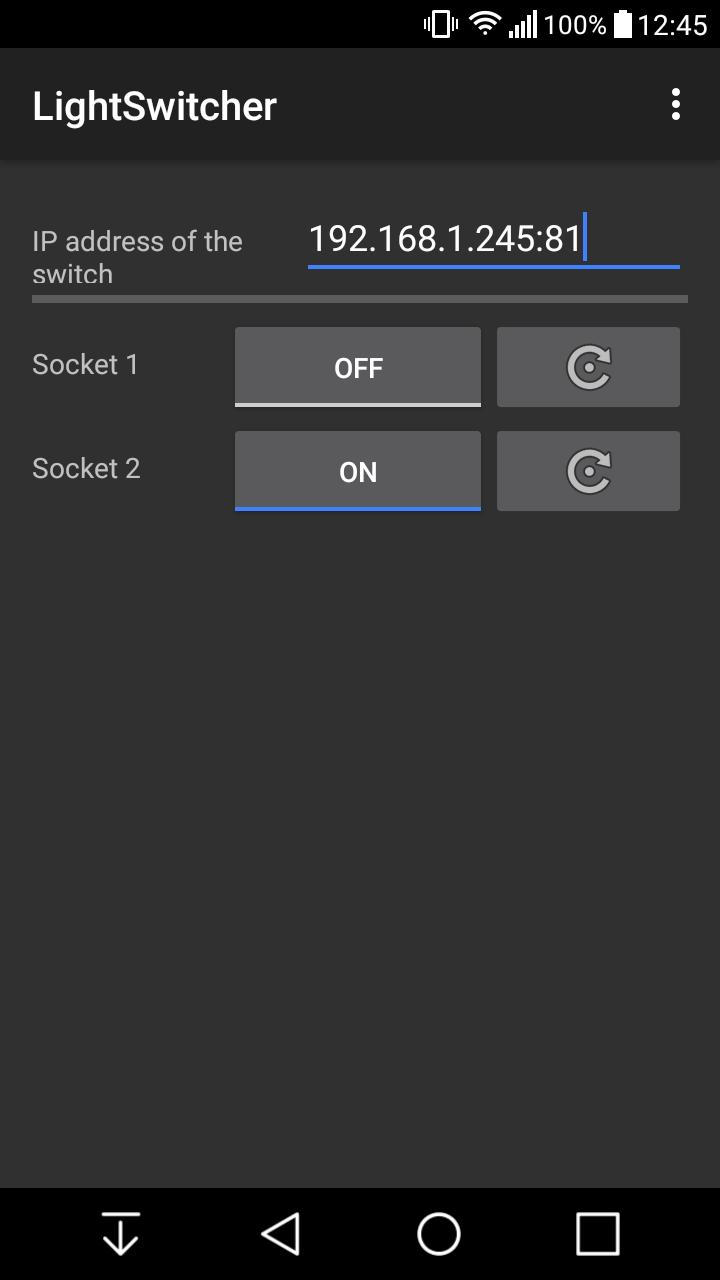Open Recent apps with the square button
Image resolution: width=720 pixels, height=1280 pixels.
coord(598,1232)
